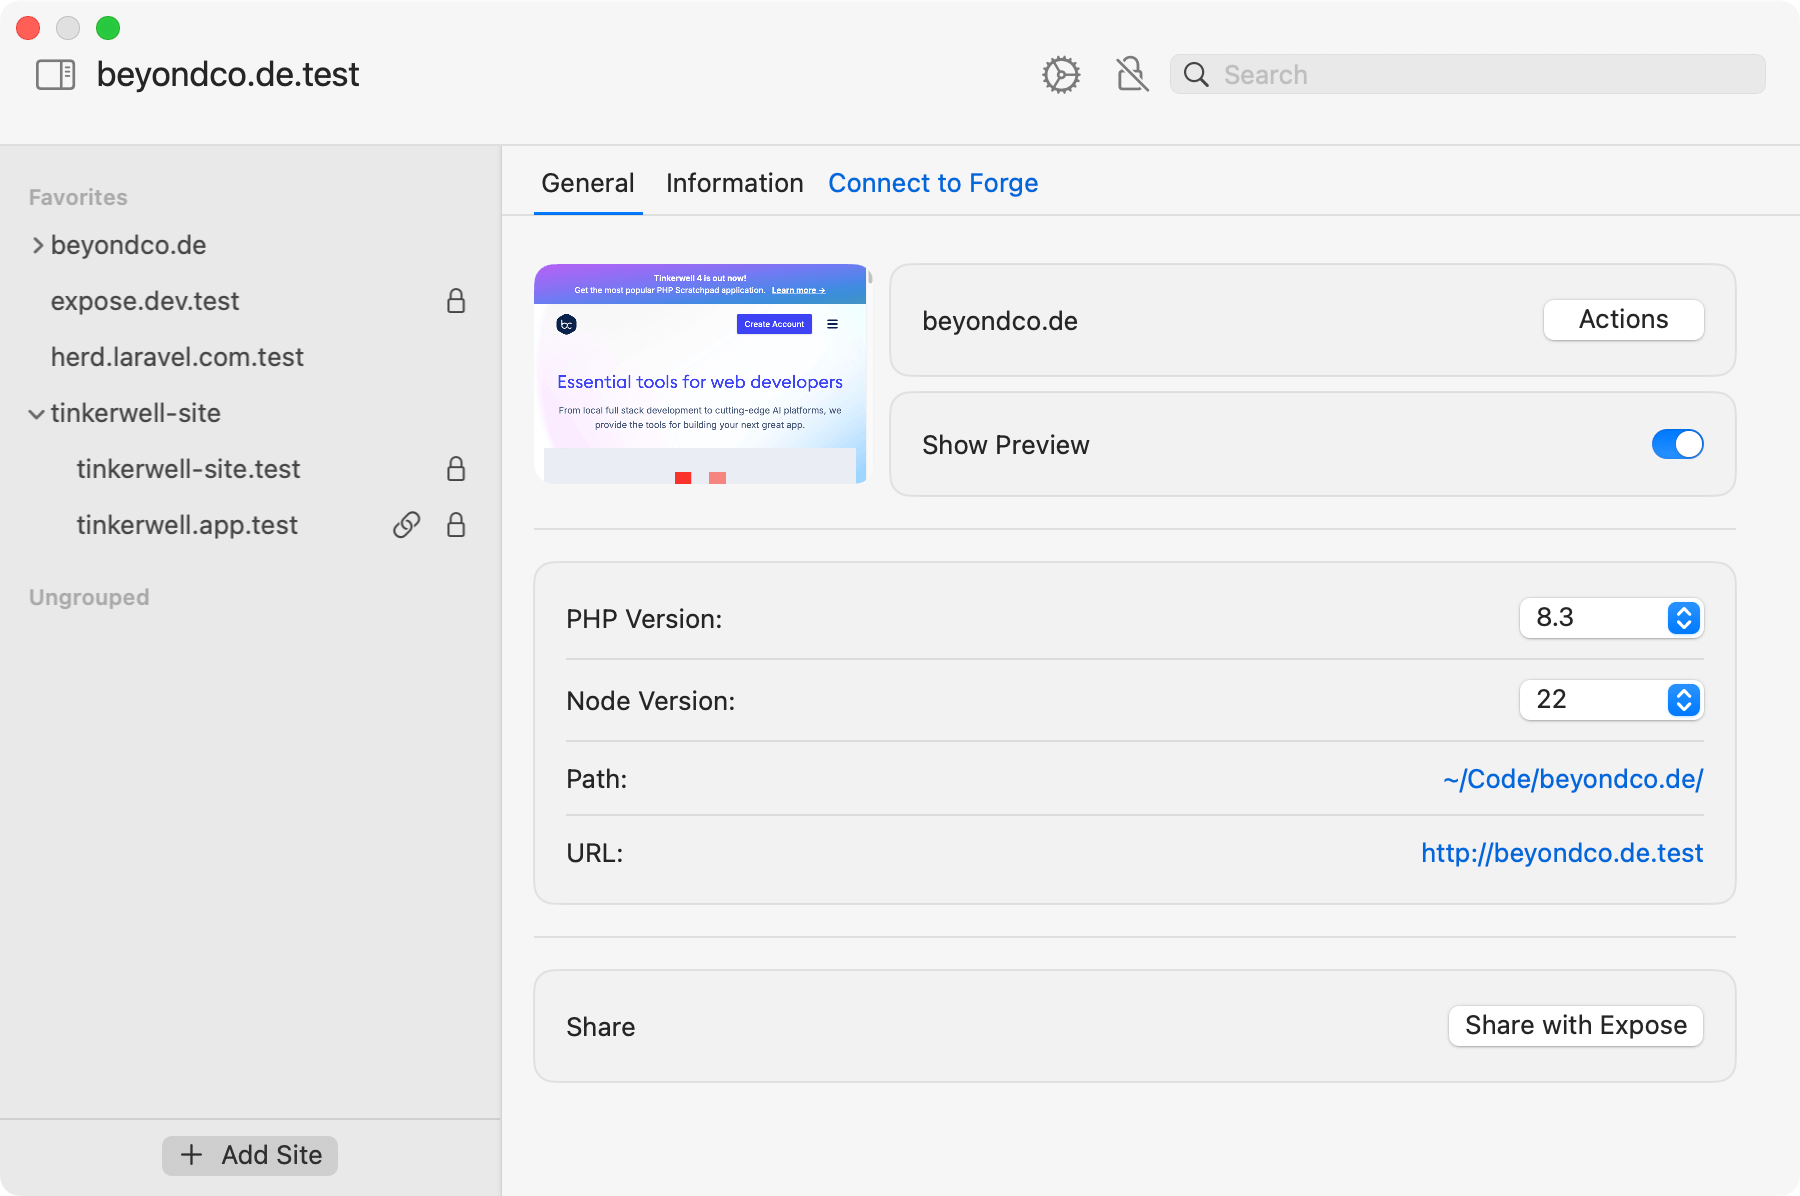Screen dimensions: 1800x1196
Task: Select tinkerwell-site.test in the sidebar
Action: [188, 469]
